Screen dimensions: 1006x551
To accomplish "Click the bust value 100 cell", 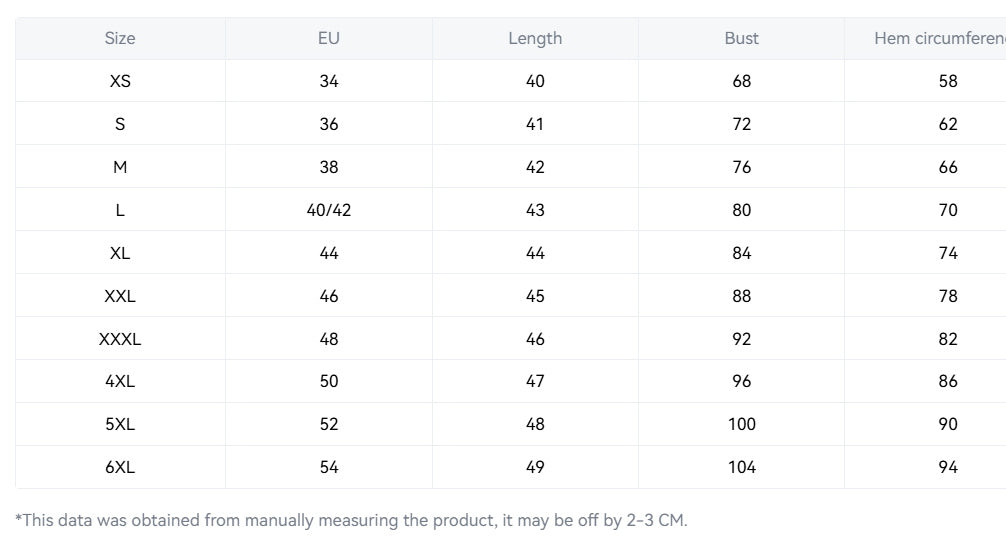I will (742, 425).
